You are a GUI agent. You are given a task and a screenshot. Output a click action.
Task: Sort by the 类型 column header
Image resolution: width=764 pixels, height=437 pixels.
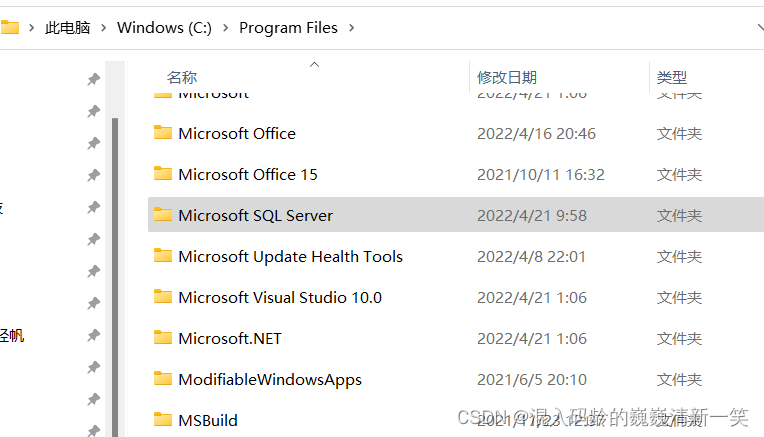(x=671, y=77)
